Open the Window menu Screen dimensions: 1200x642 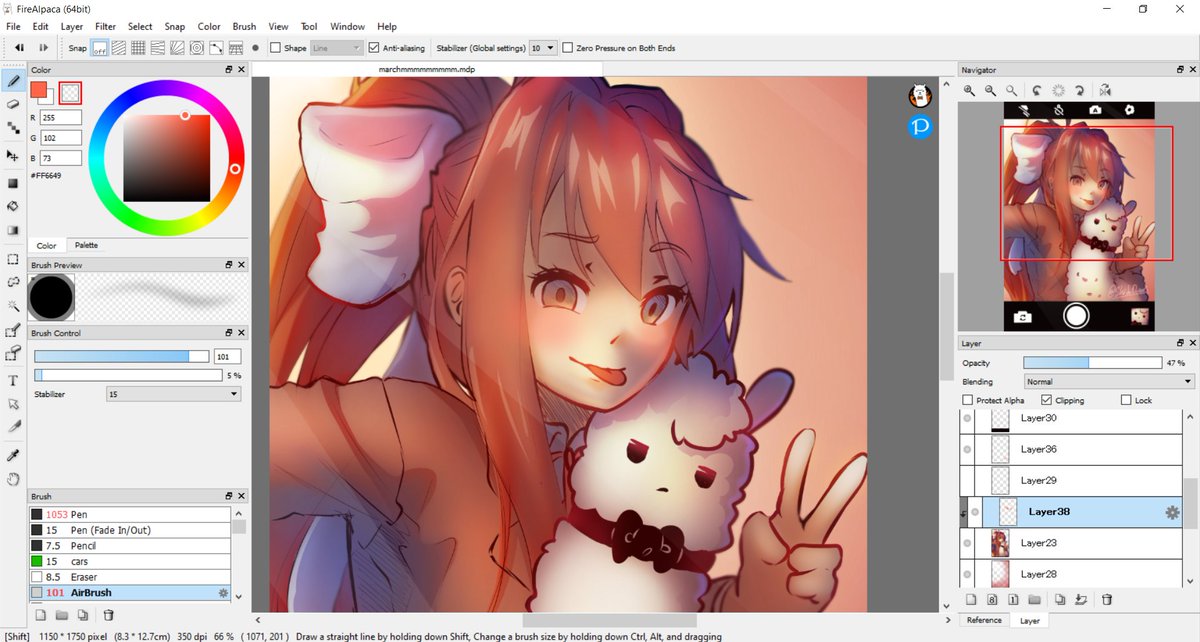coord(347,26)
